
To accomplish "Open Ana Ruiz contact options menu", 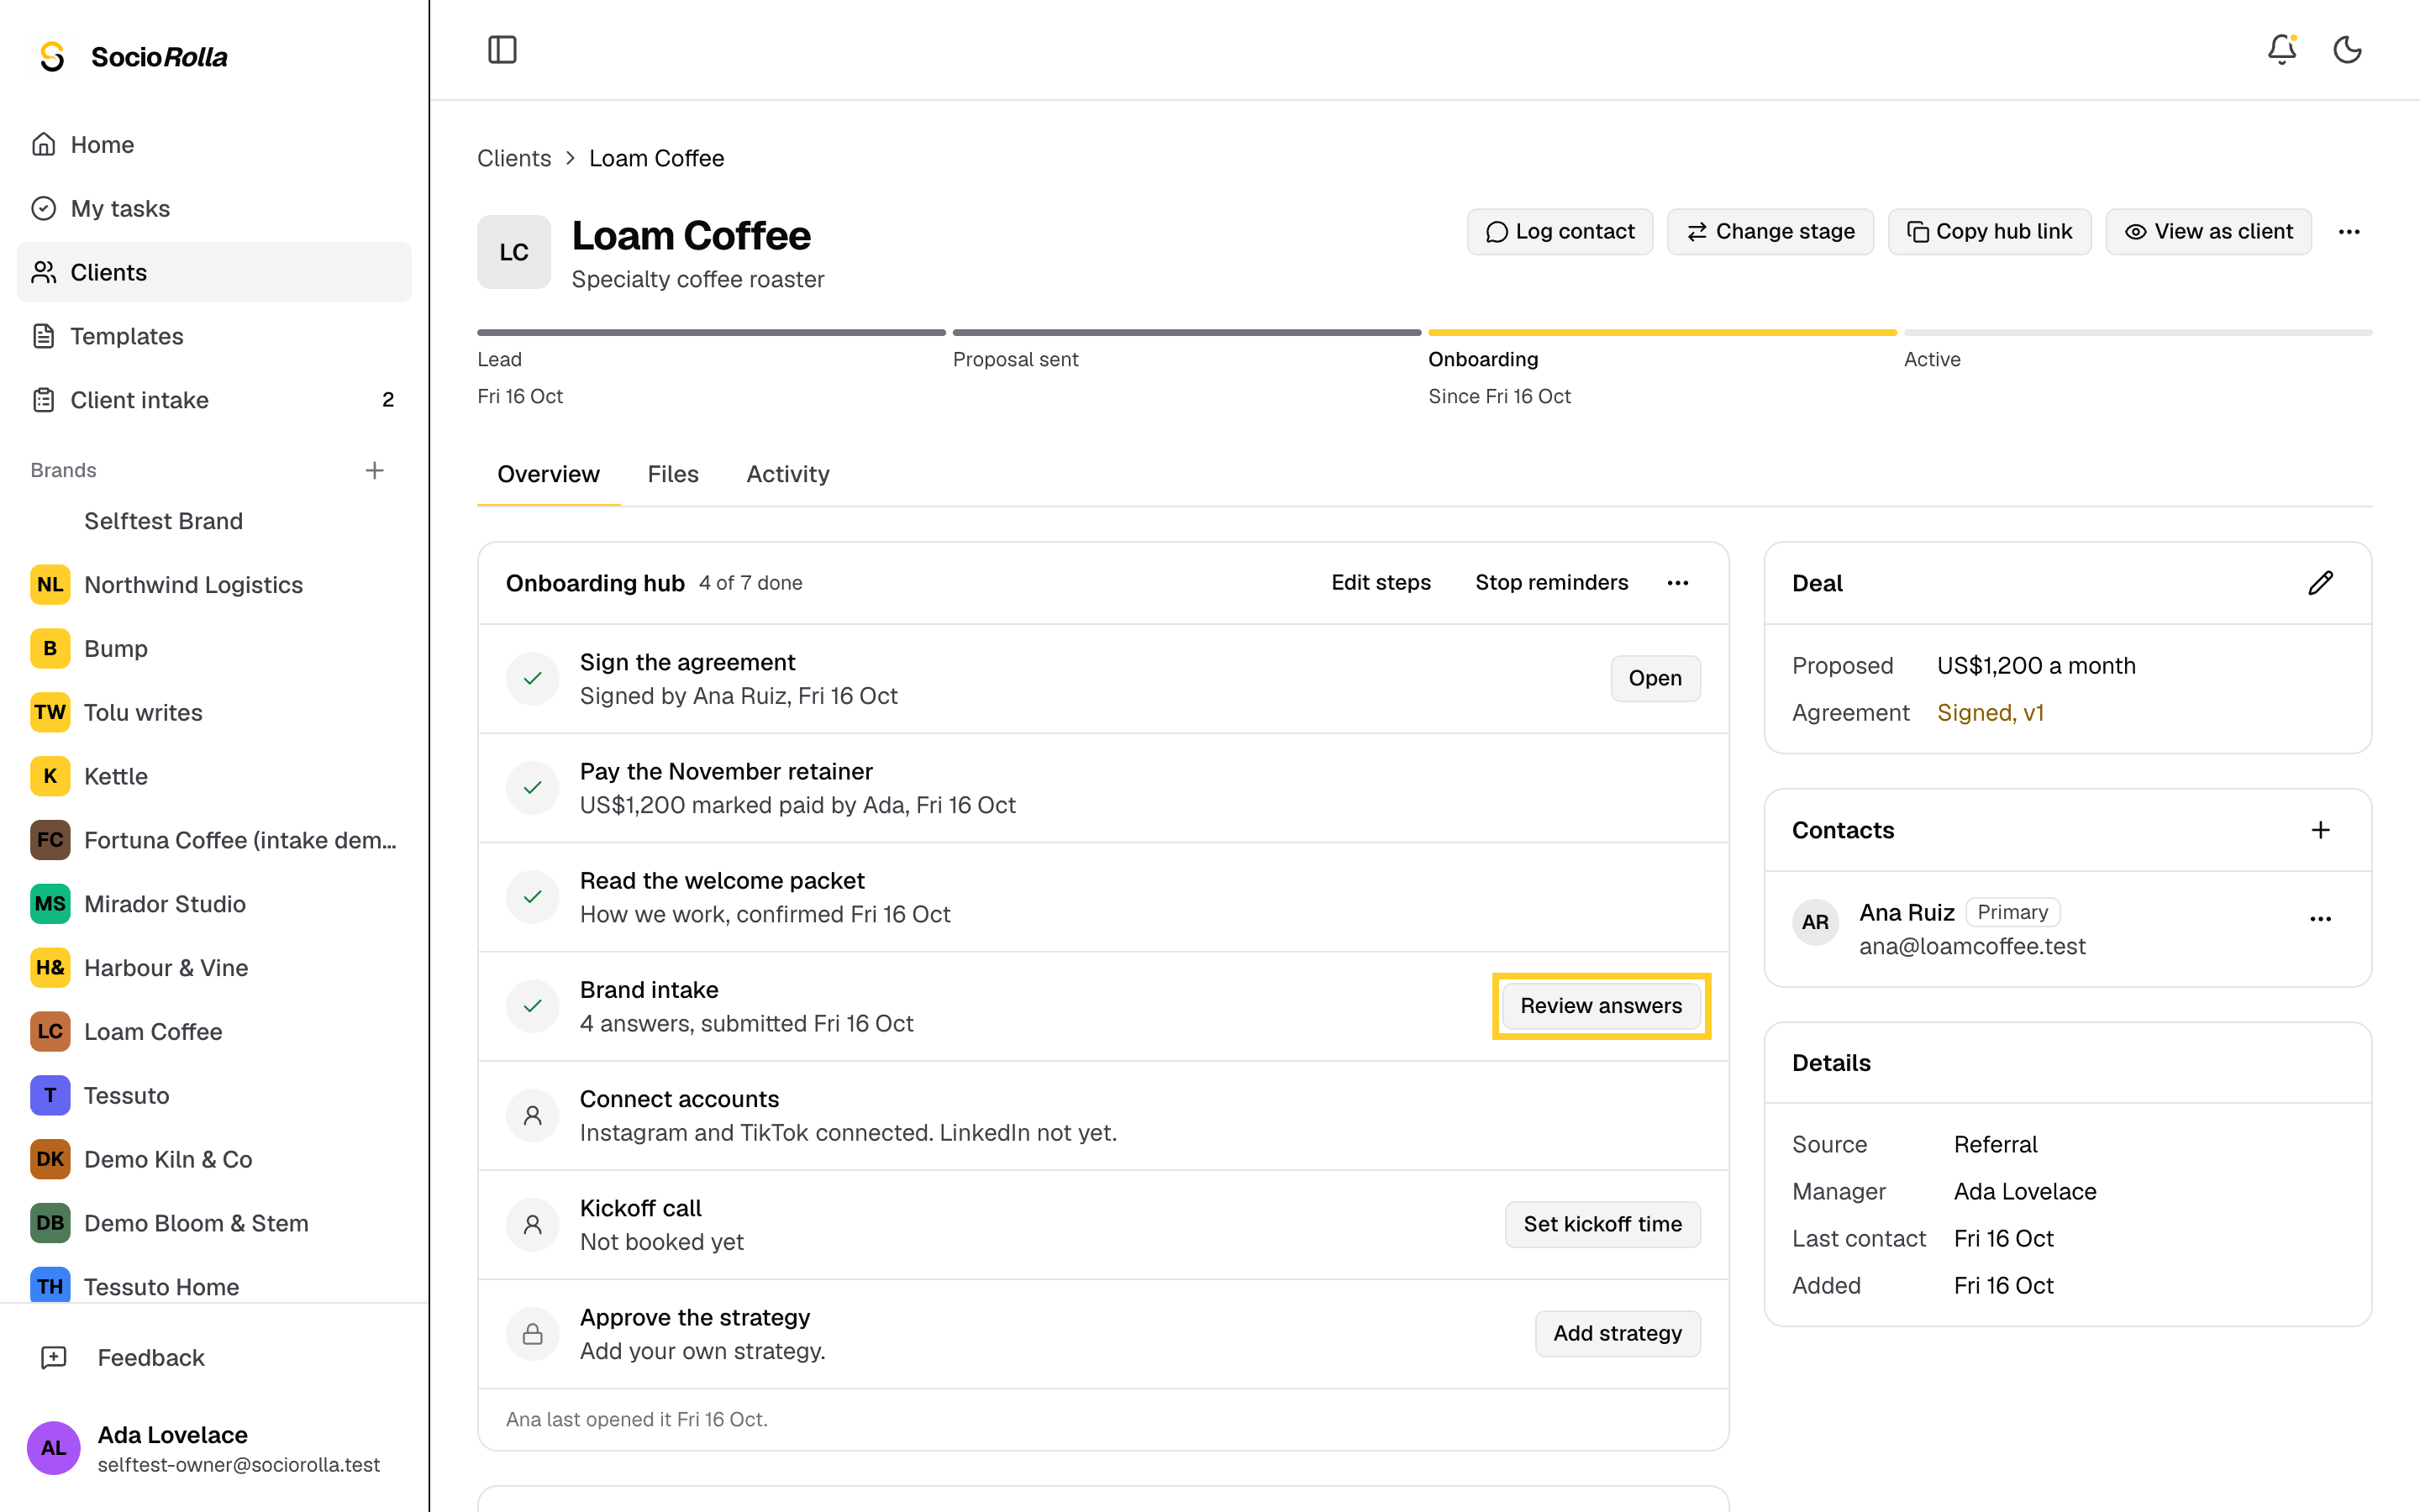I will (2320, 919).
